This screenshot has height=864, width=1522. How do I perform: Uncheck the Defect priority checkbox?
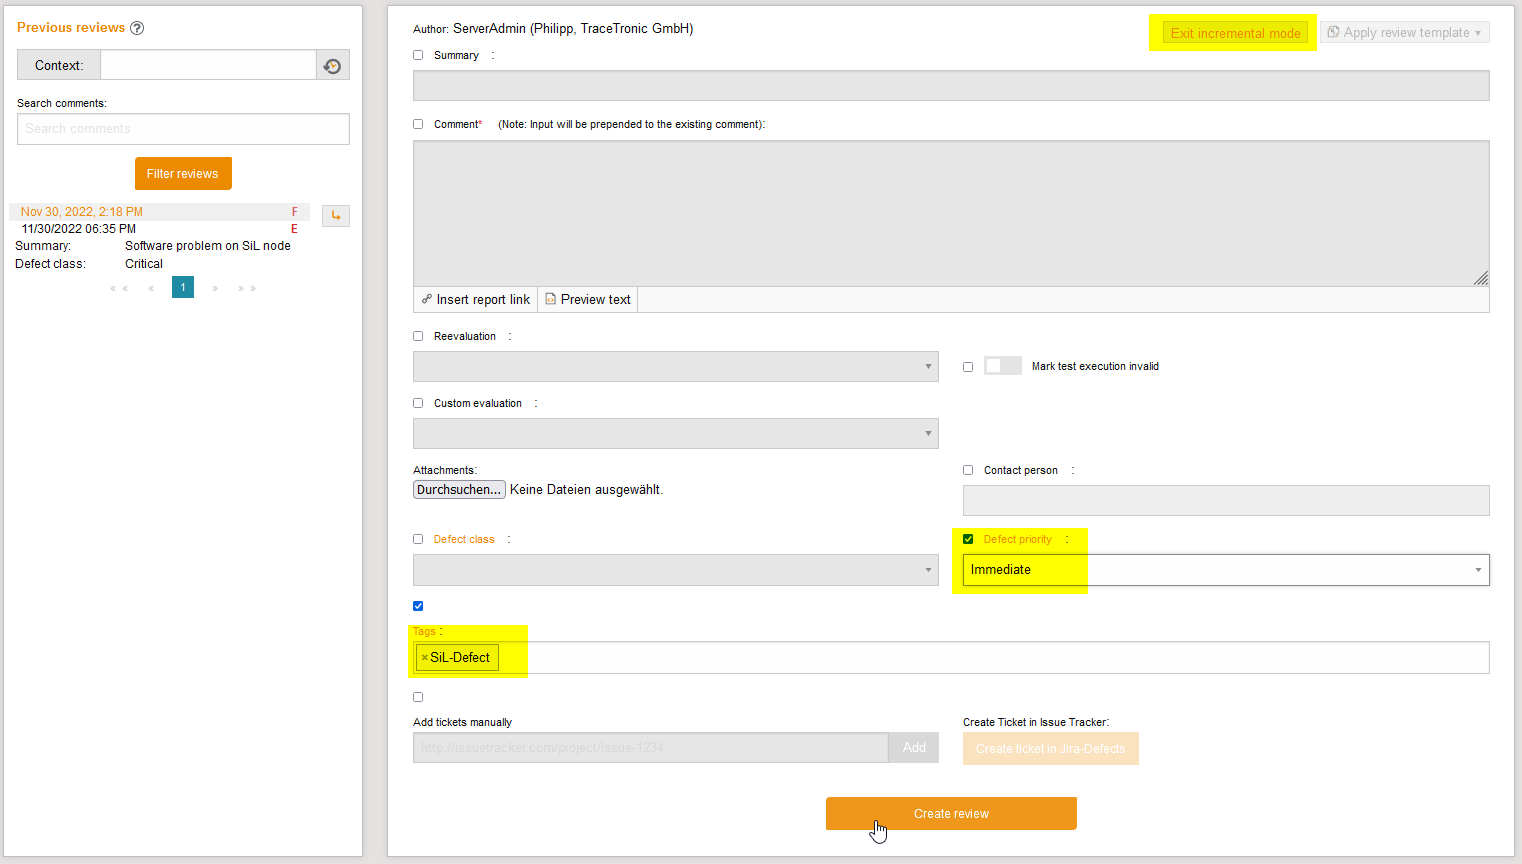tap(968, 540)
